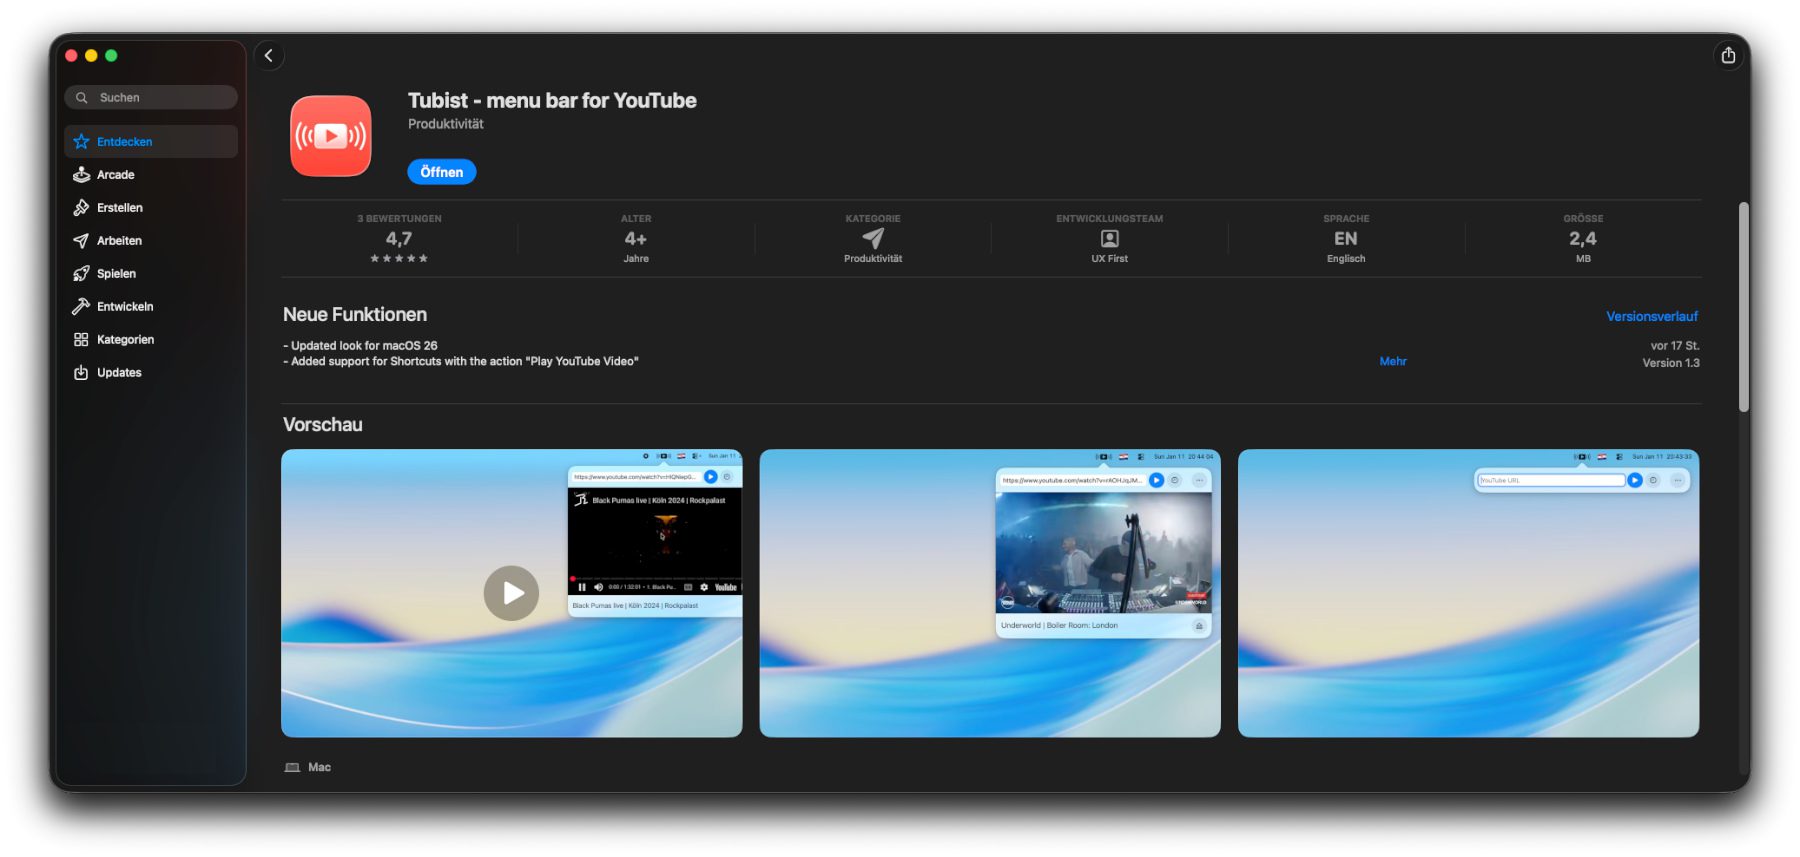Click the Suchen search field
The image size is (1800, 857).
tap(160, 98)
